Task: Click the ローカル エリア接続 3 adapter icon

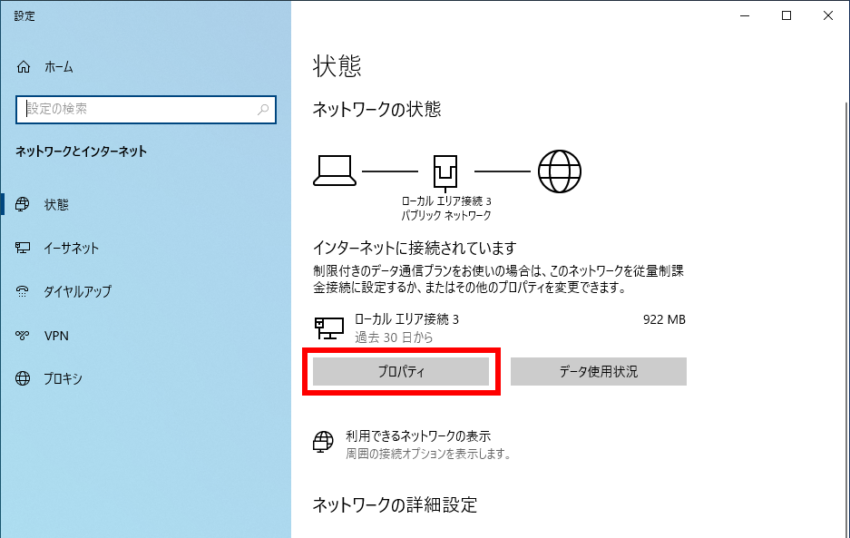Action: tap(329, 328)
